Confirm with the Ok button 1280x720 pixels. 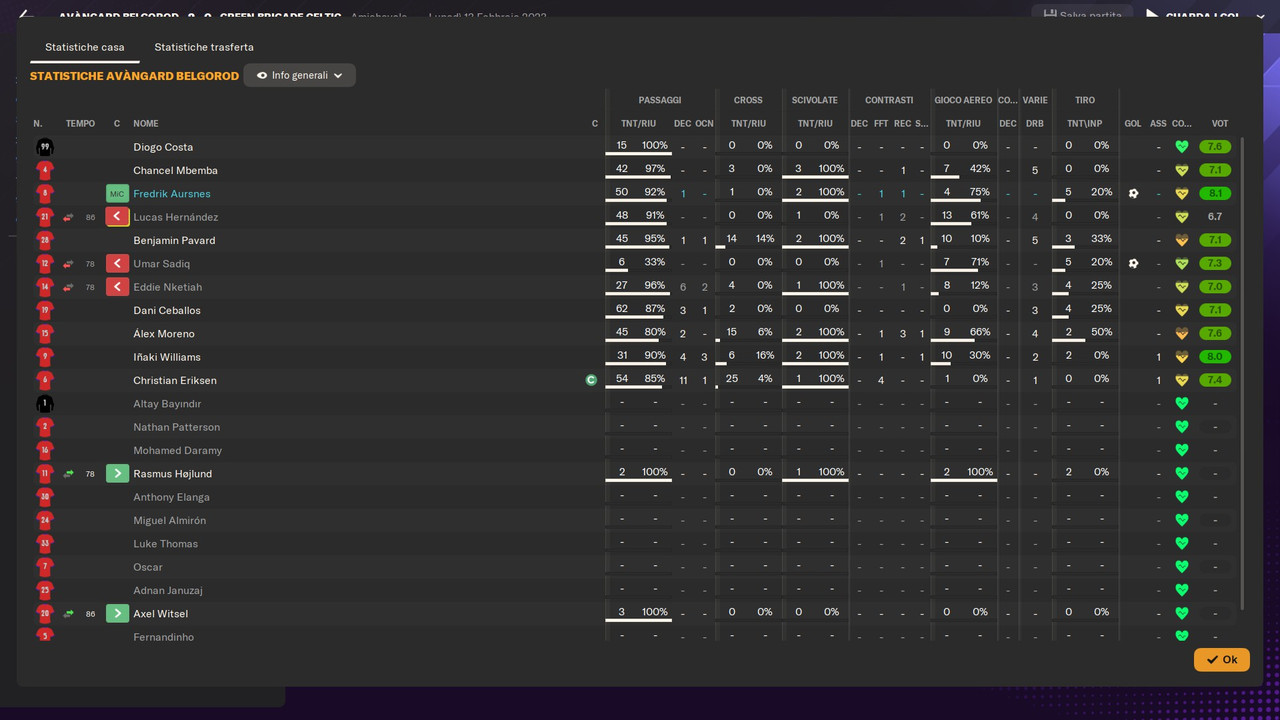pyautogui.click(x=1221, y=660)
